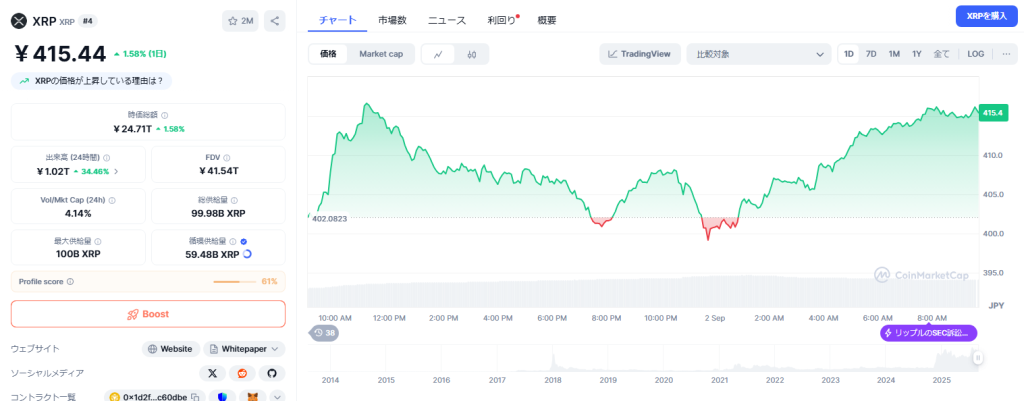Select the 7D time range

pos(871,54)
